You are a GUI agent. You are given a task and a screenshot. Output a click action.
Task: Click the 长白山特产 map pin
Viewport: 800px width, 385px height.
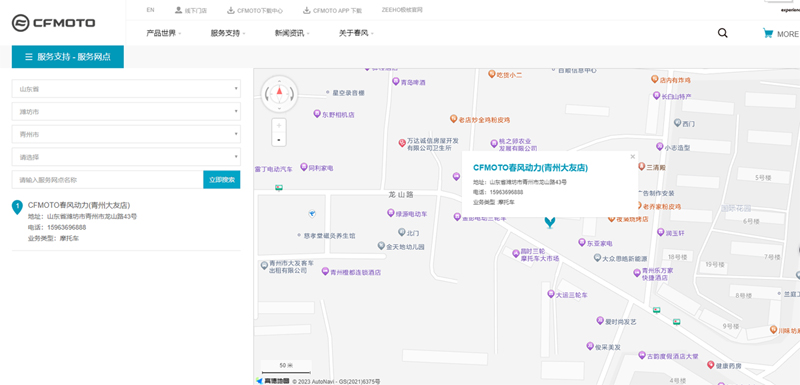[657, 95]
